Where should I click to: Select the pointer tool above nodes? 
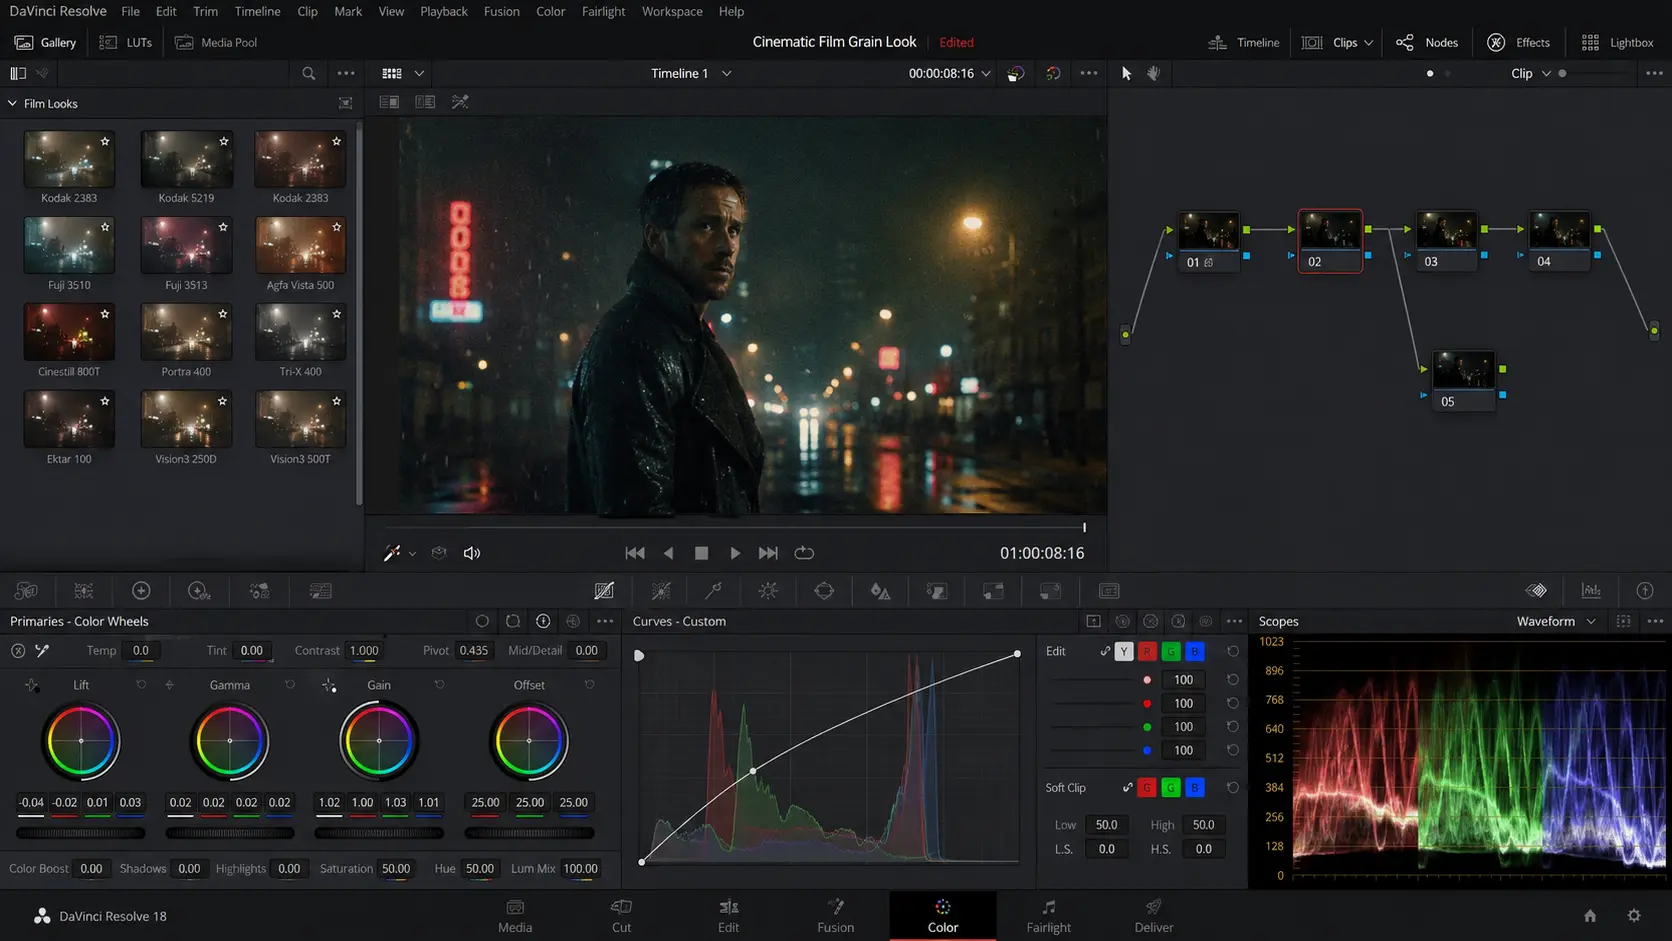[1126, 73]
